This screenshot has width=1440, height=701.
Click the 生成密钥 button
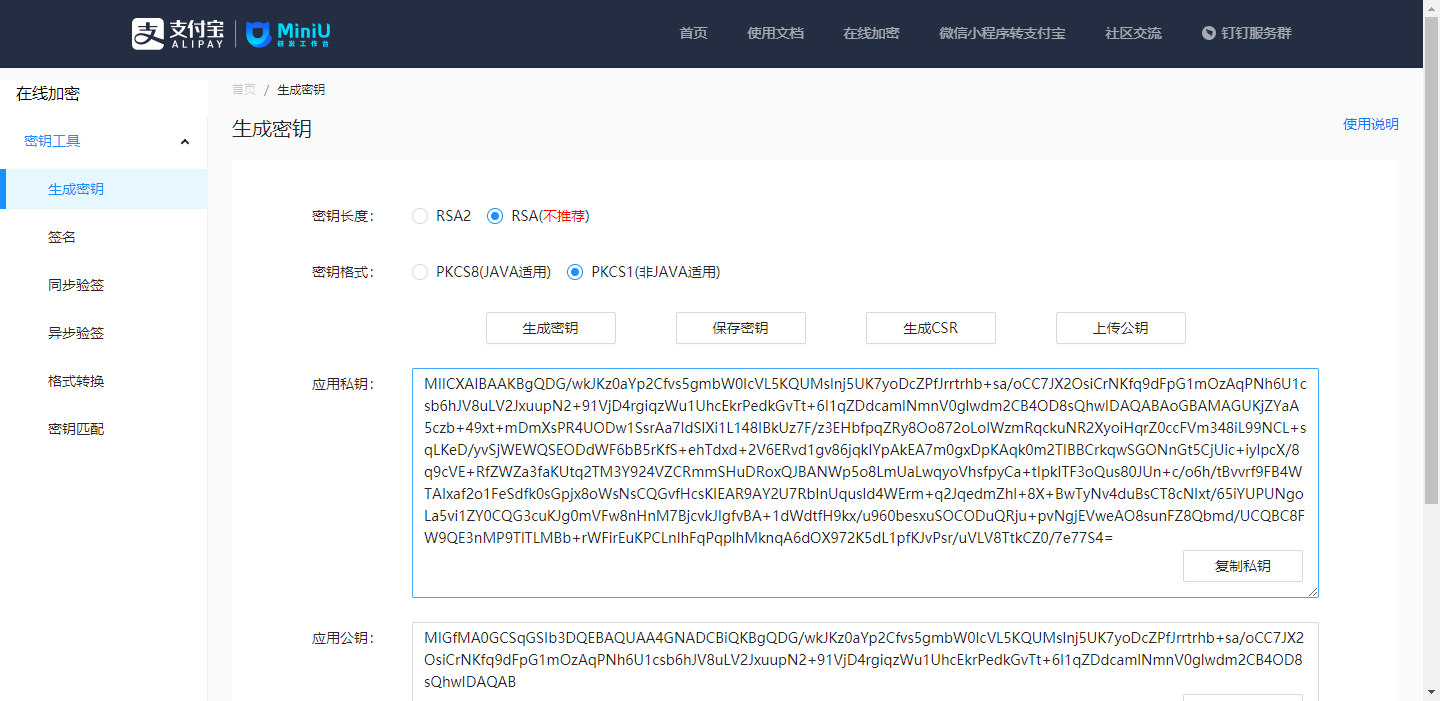(x=550, y=328)
